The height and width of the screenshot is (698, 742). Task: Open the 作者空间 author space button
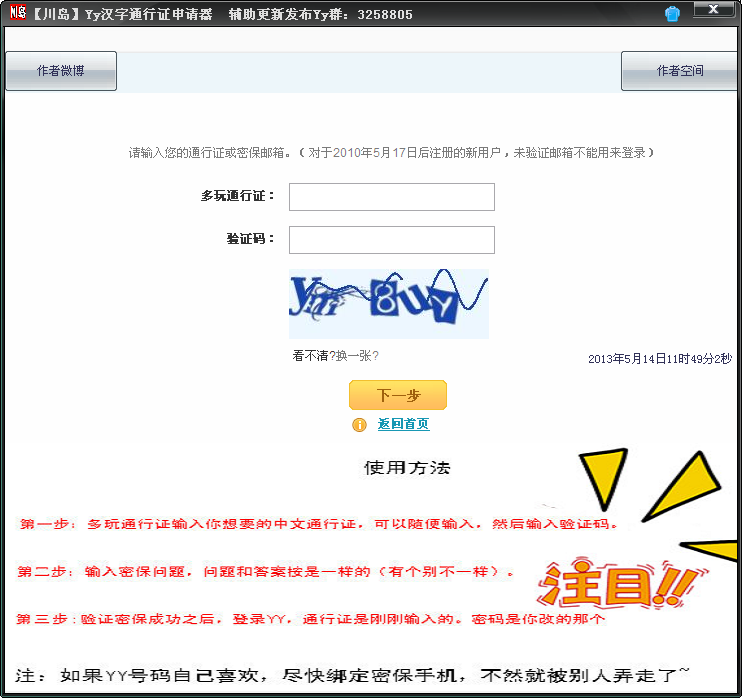click(680, 71)
